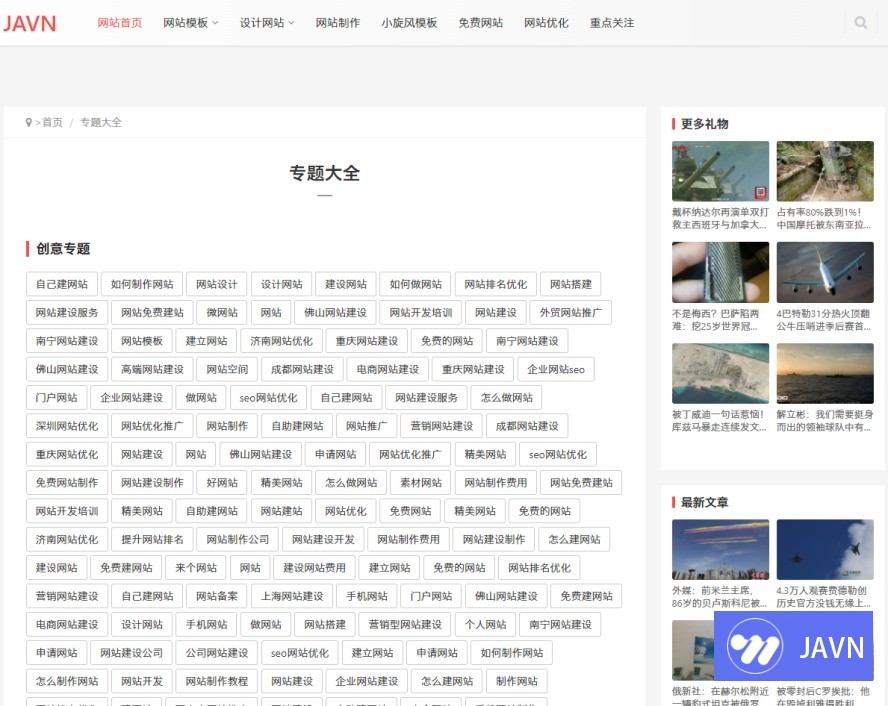The image size is (888, 706).
Task: Open article 4巴特勒31分热火顶翻公牛
Action: click(824, 320)
